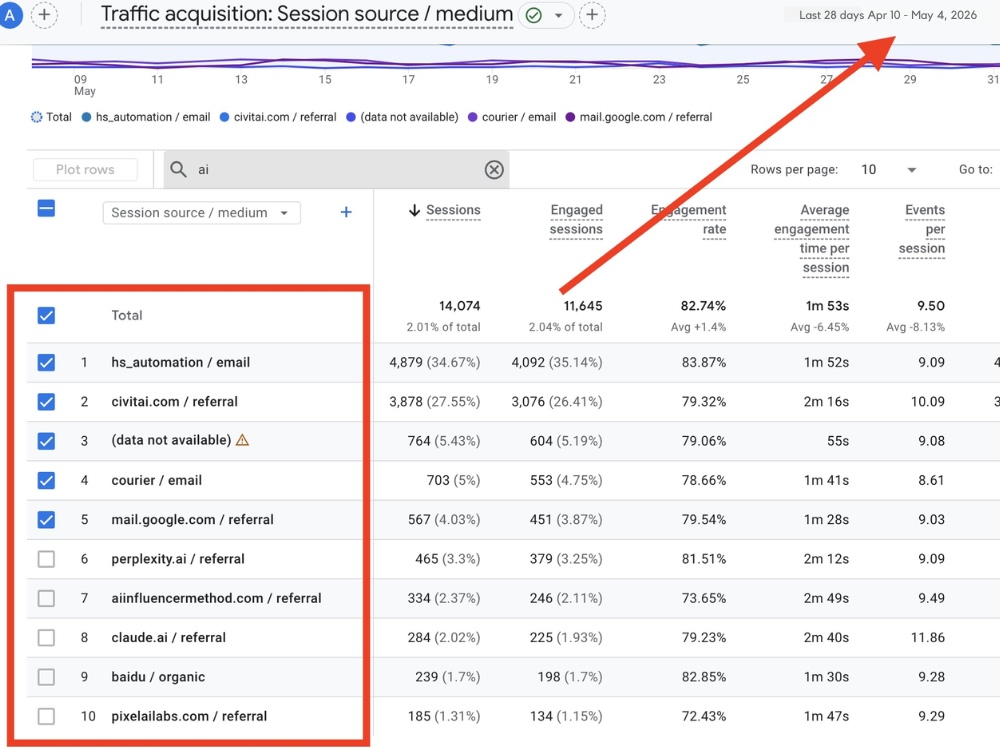The width and height of the screenshot is (1000, 750).
Task: Click the green checkmark report status icon
Action: (534, 15)
